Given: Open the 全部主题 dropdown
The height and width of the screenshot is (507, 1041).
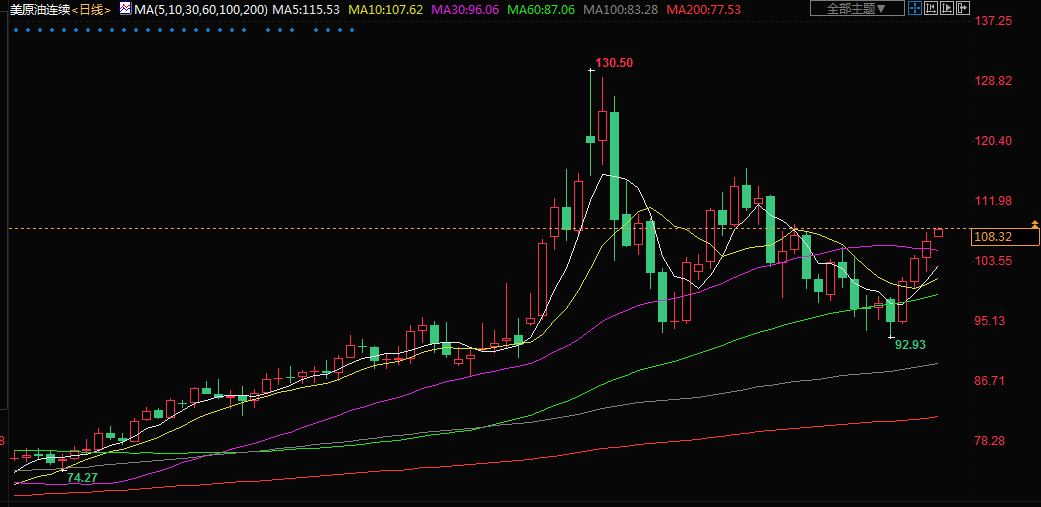Looking at the screenshot, I should (851, 8).
